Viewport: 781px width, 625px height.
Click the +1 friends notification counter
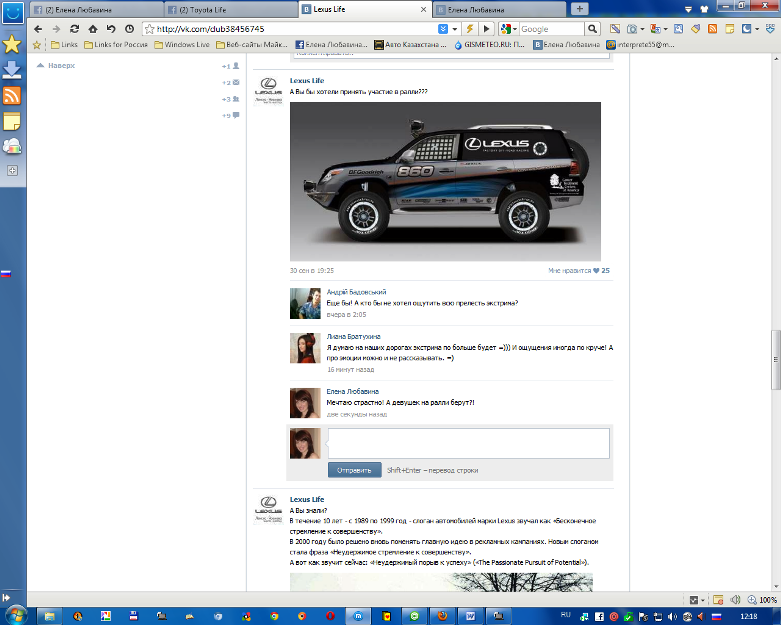pyautogui.click(x=231, y=66)
